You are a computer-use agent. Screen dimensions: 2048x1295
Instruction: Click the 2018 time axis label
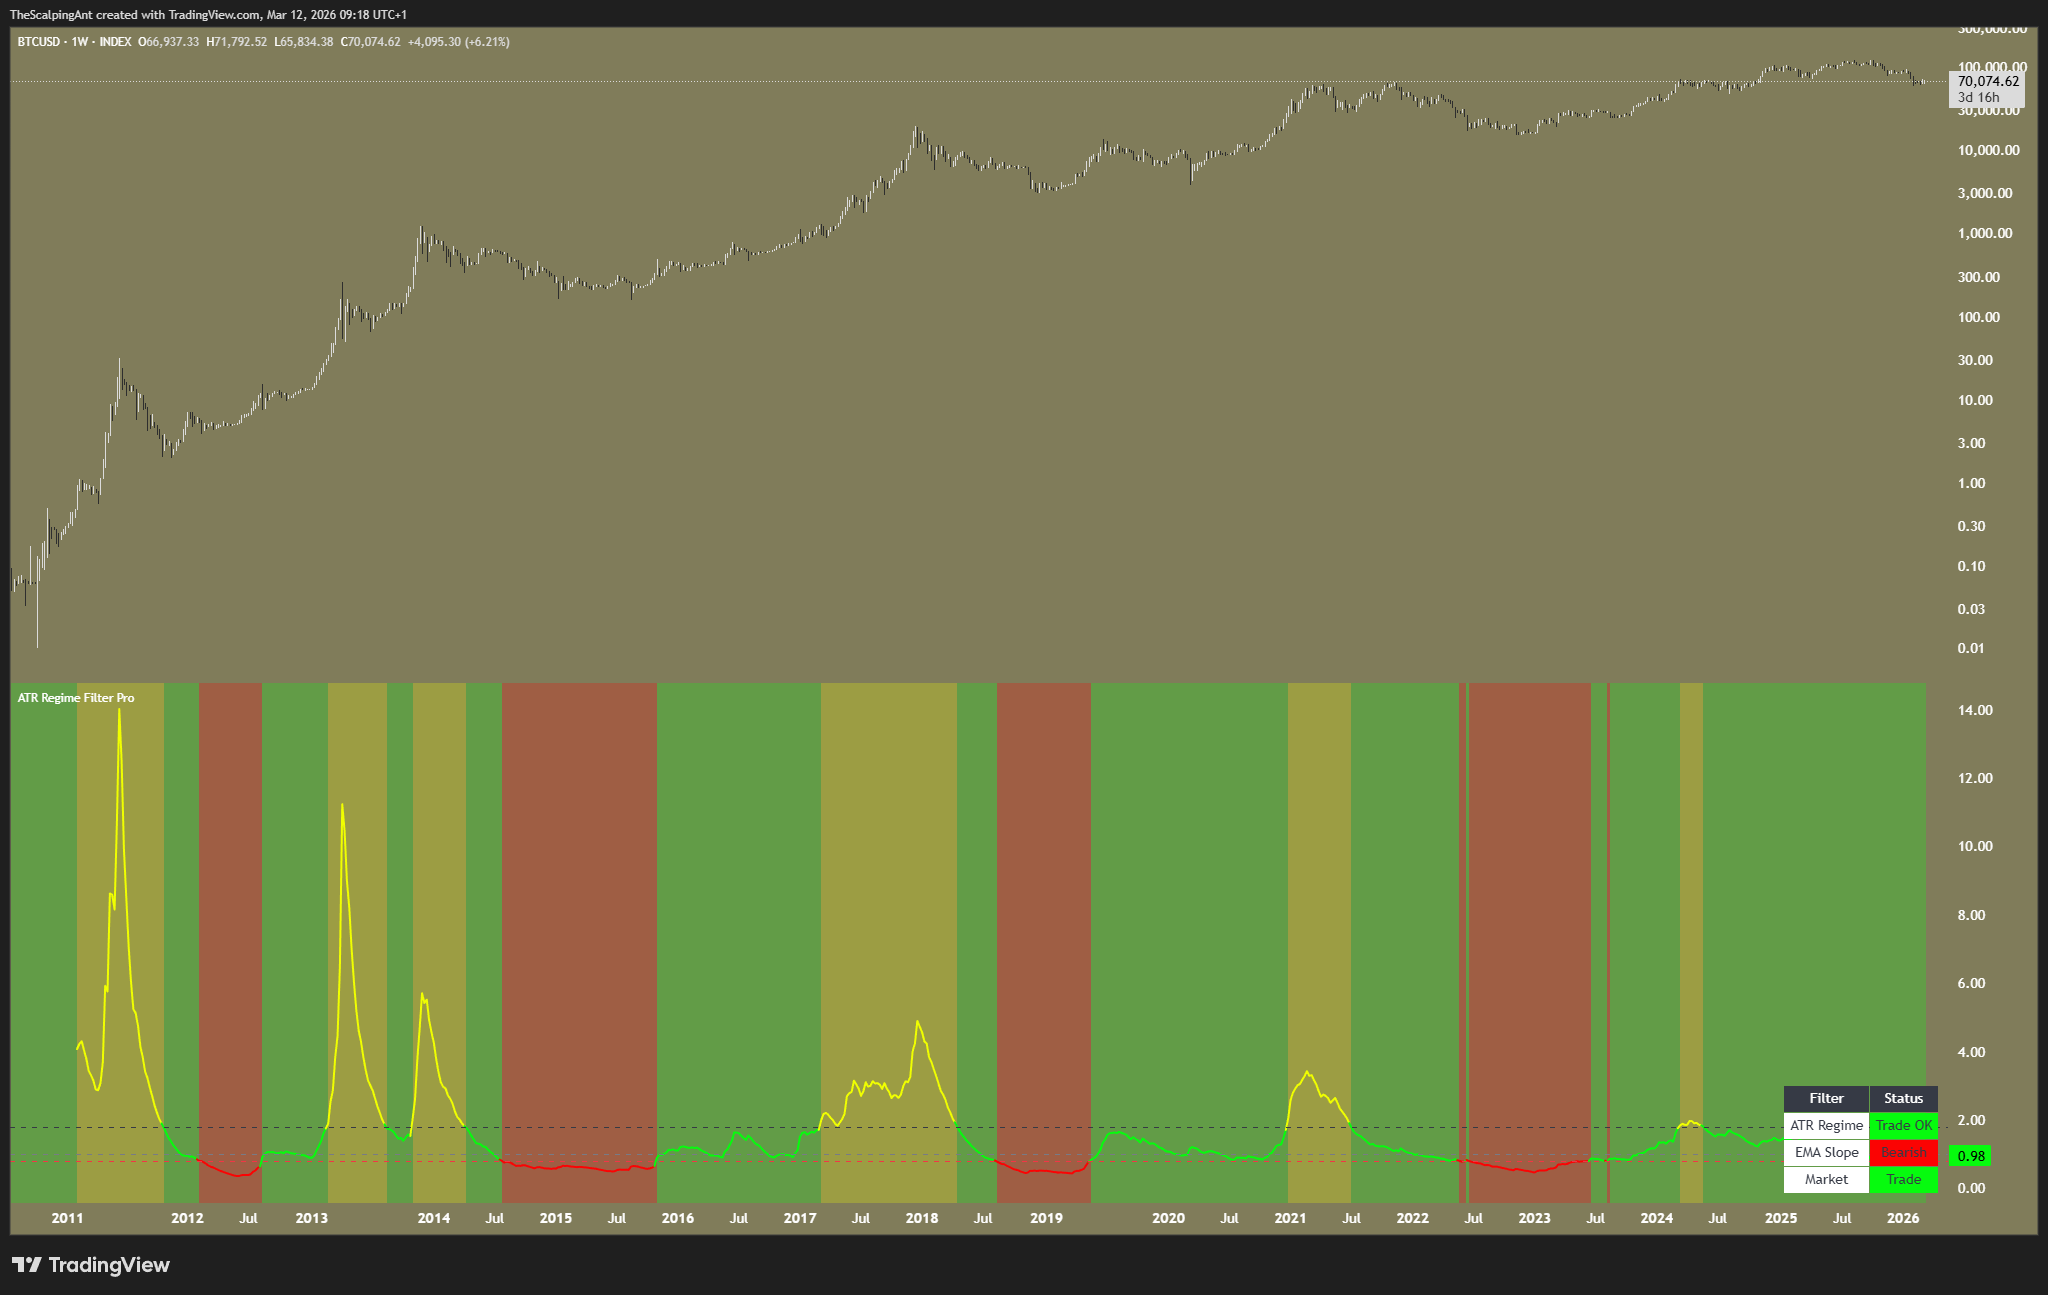tap(922, 1218)
